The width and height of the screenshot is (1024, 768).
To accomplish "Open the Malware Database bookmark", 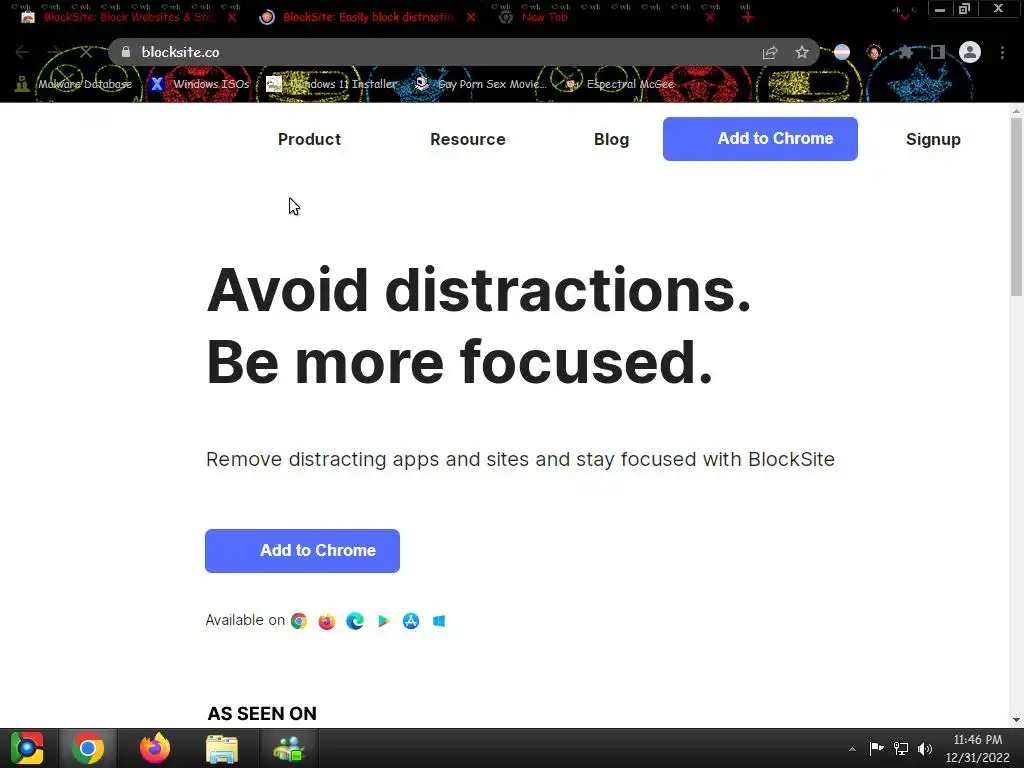I will click(x=74, y=84).
